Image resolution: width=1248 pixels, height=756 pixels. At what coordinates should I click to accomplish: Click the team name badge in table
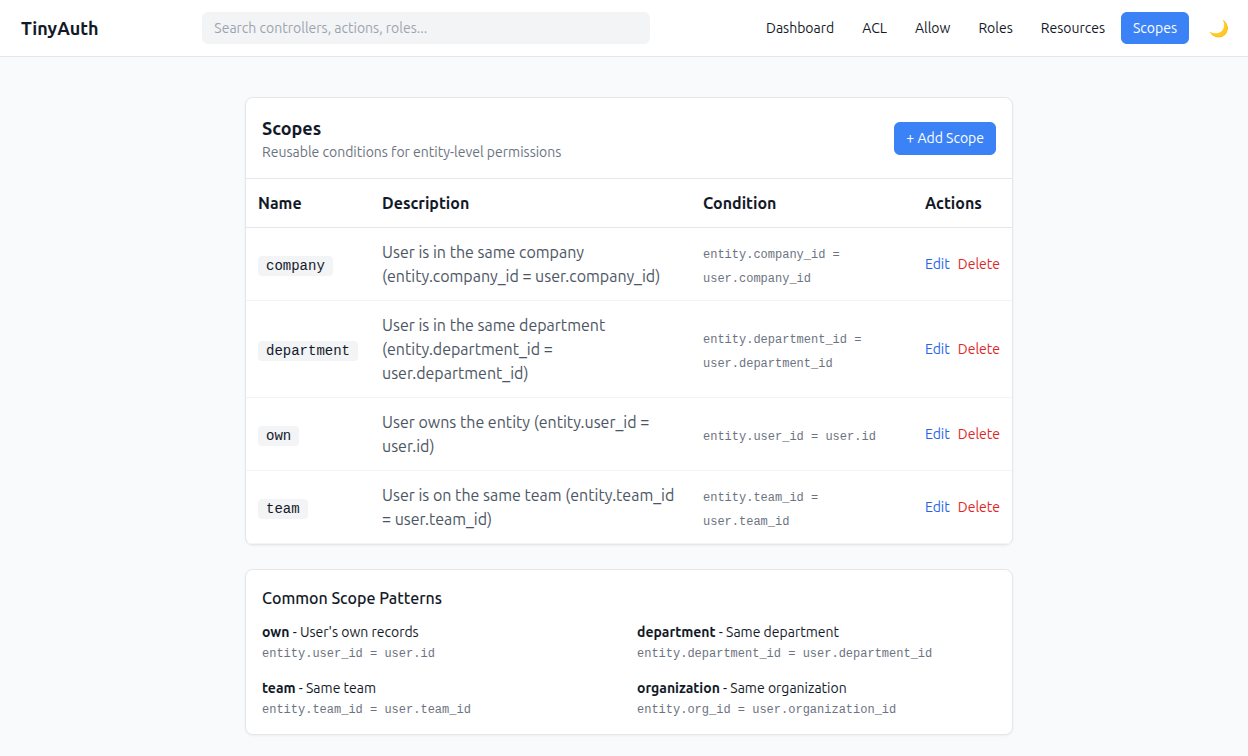(x=283, y=508)
